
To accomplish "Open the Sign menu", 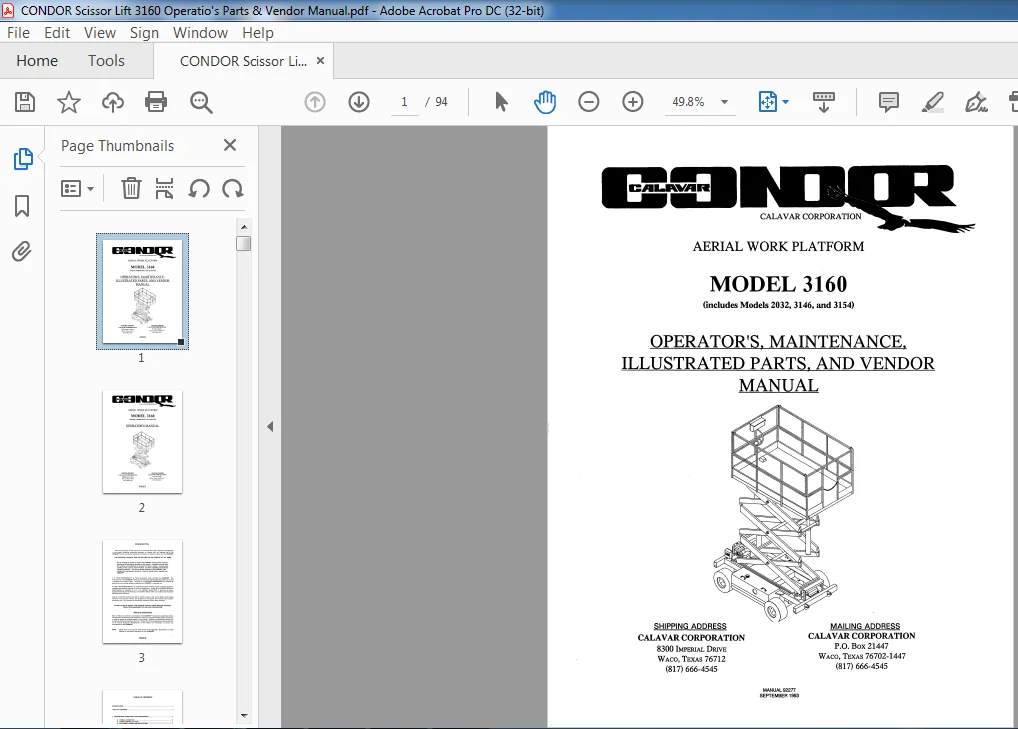I will click(x=144, y=32).
